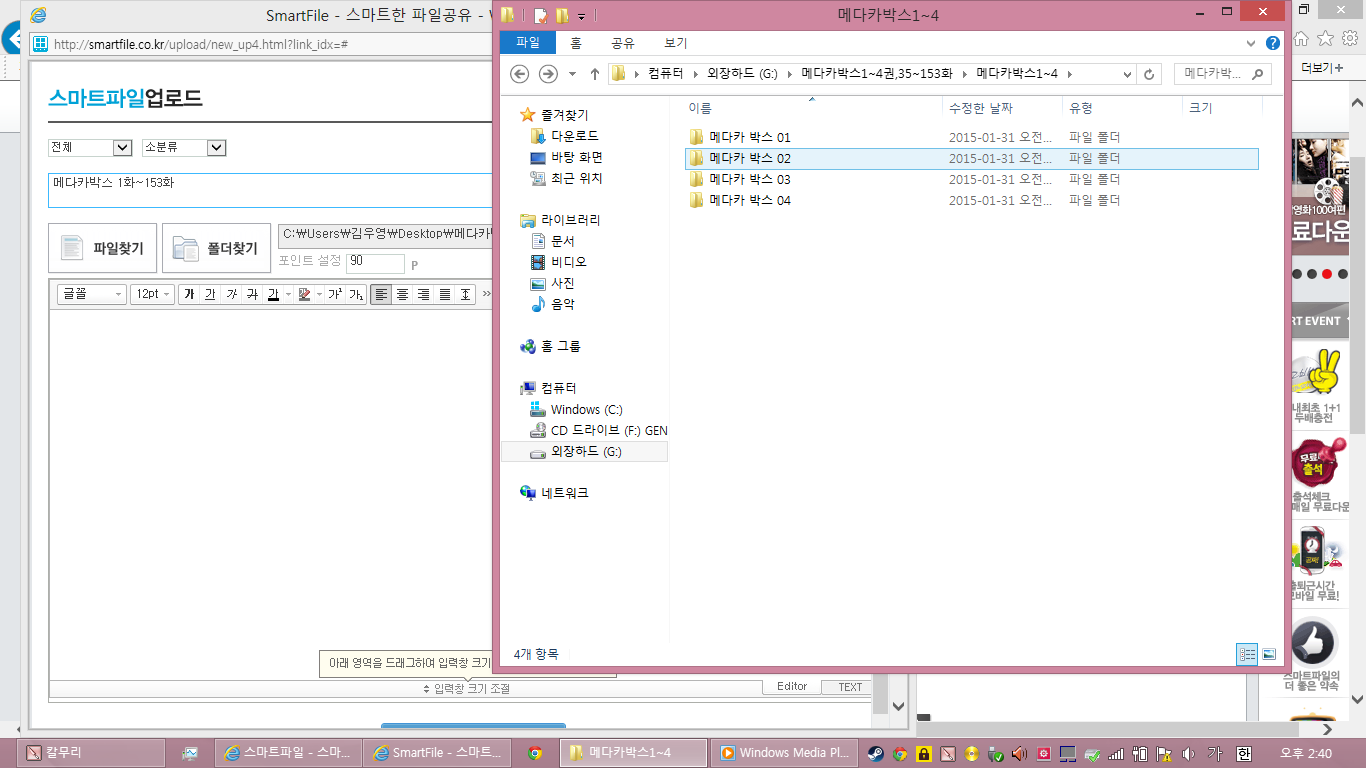
Task: Center-align text in the editor toolbar
Action: coord(402,294)
